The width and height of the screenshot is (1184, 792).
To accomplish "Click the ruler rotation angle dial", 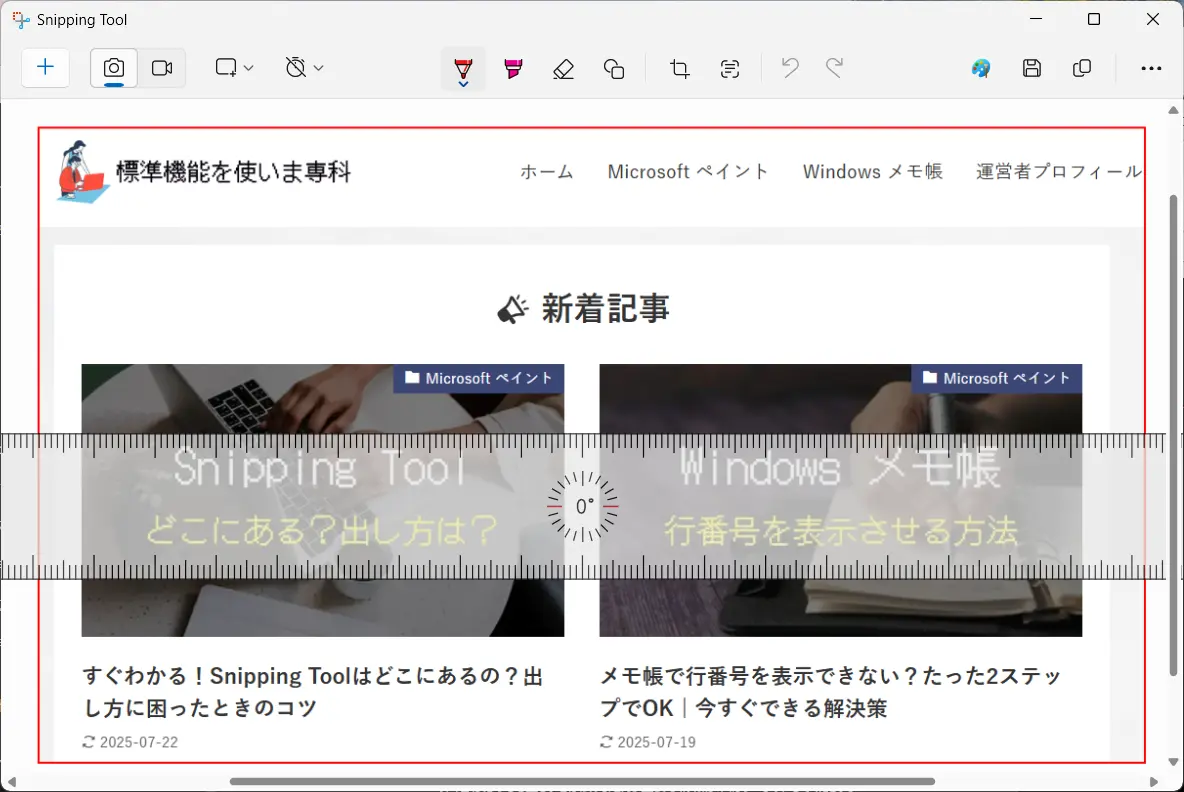I will coord(583,507).
